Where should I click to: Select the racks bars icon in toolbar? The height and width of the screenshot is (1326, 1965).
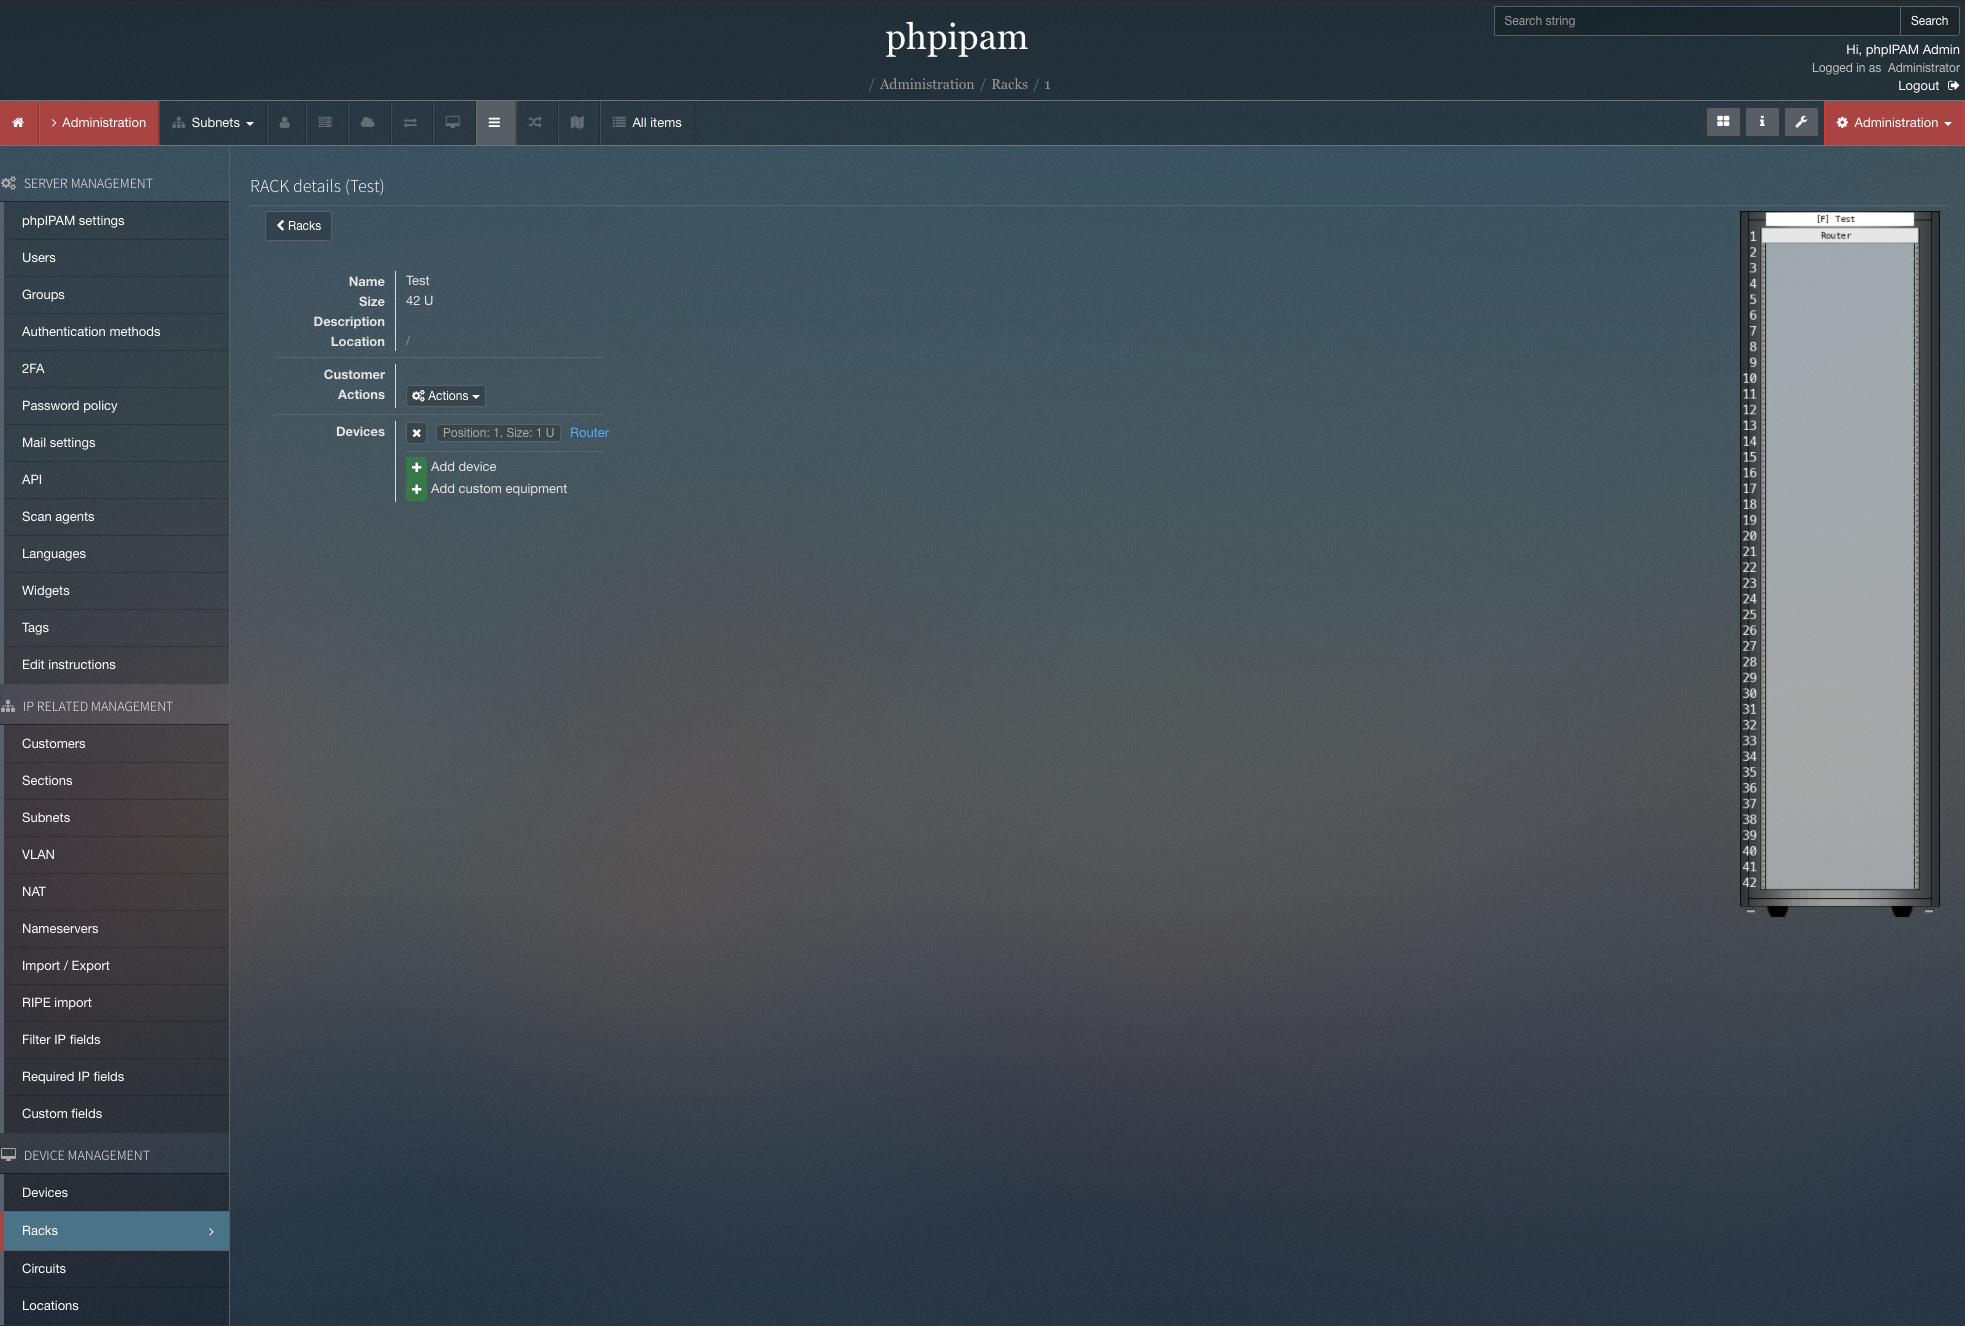494,123
